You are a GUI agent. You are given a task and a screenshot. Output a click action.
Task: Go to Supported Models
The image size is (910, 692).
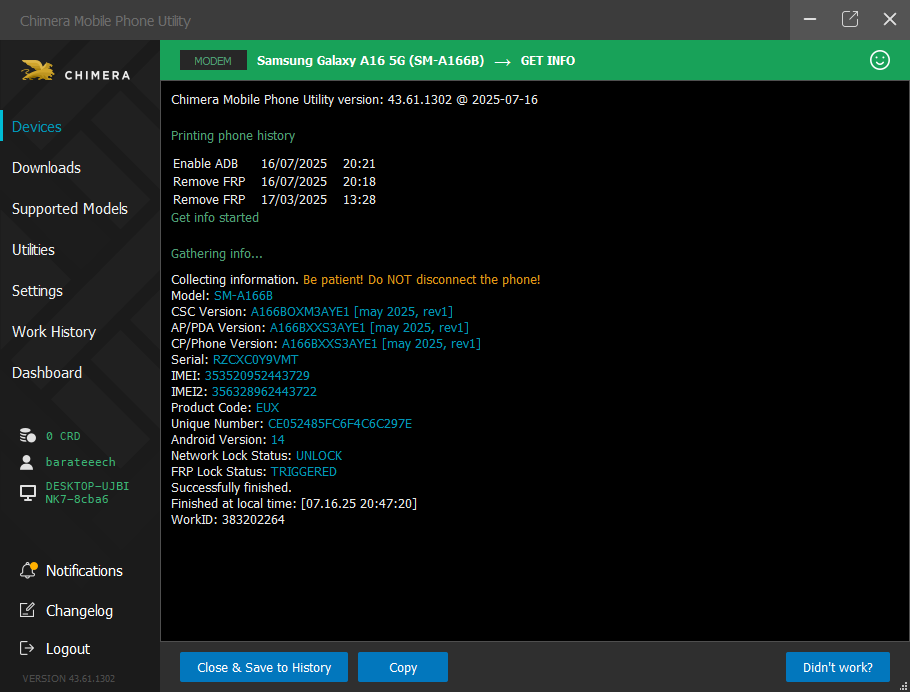pos(70,209)
